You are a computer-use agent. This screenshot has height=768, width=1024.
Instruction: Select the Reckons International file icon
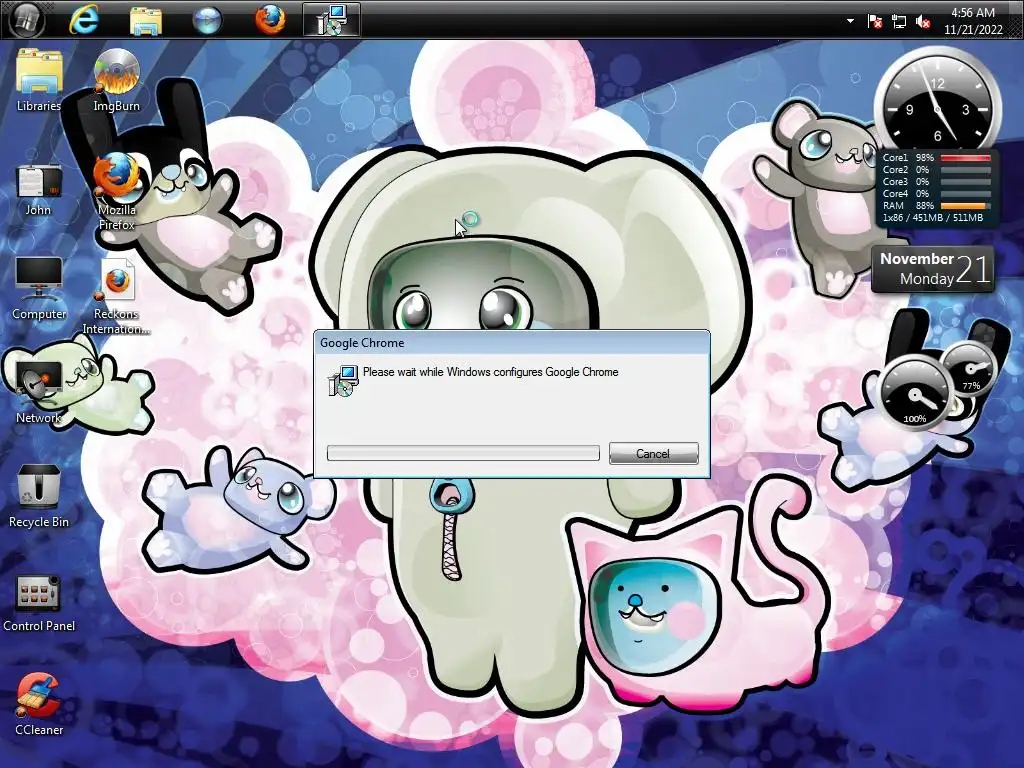116,296
